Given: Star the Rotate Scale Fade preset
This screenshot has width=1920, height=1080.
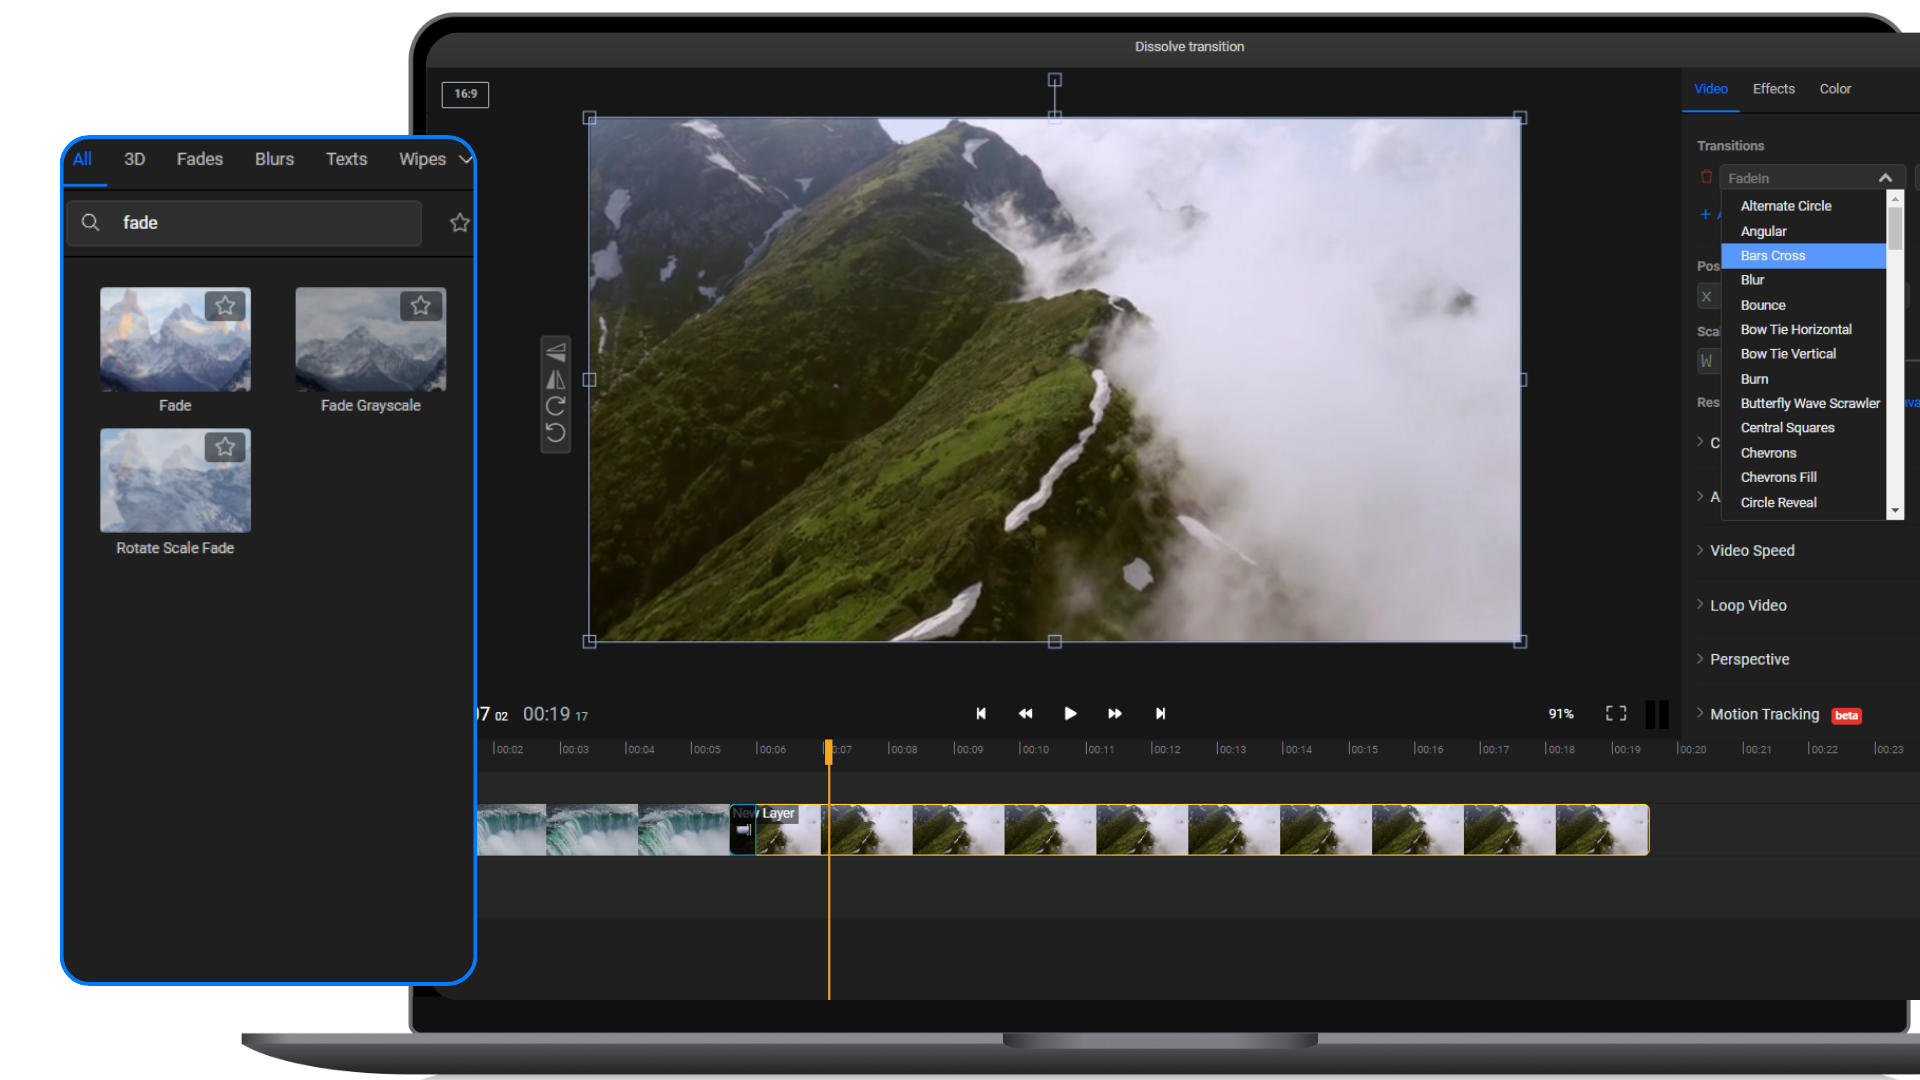Looking at the screenshot, I should (225, 448).
